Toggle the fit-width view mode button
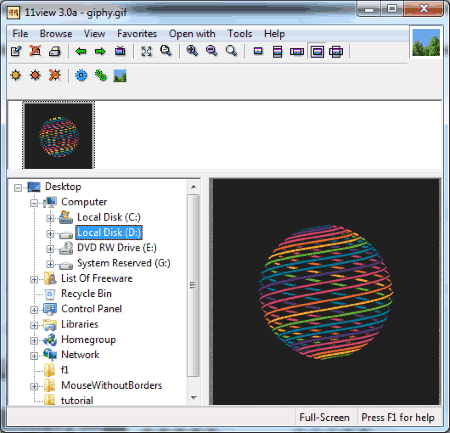450x433 pixels. (x=297, y=52)
